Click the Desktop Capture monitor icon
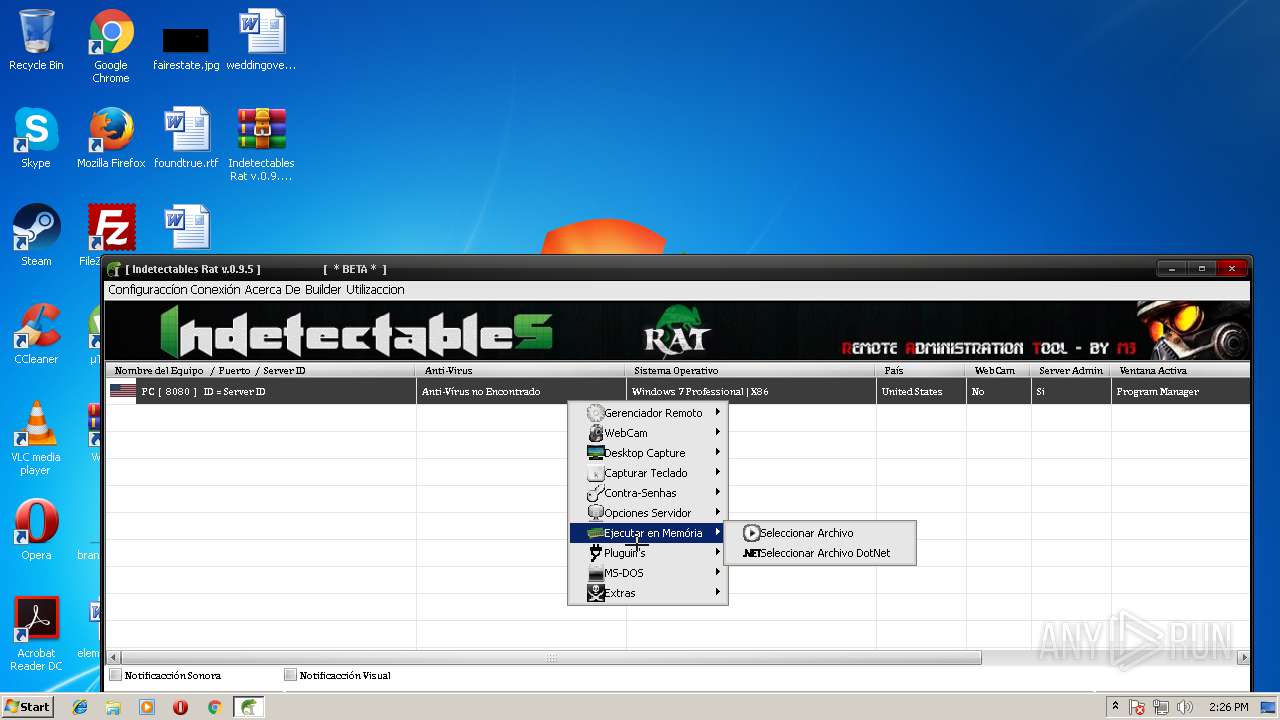1280x720 pixels. (x=596, y=453)
